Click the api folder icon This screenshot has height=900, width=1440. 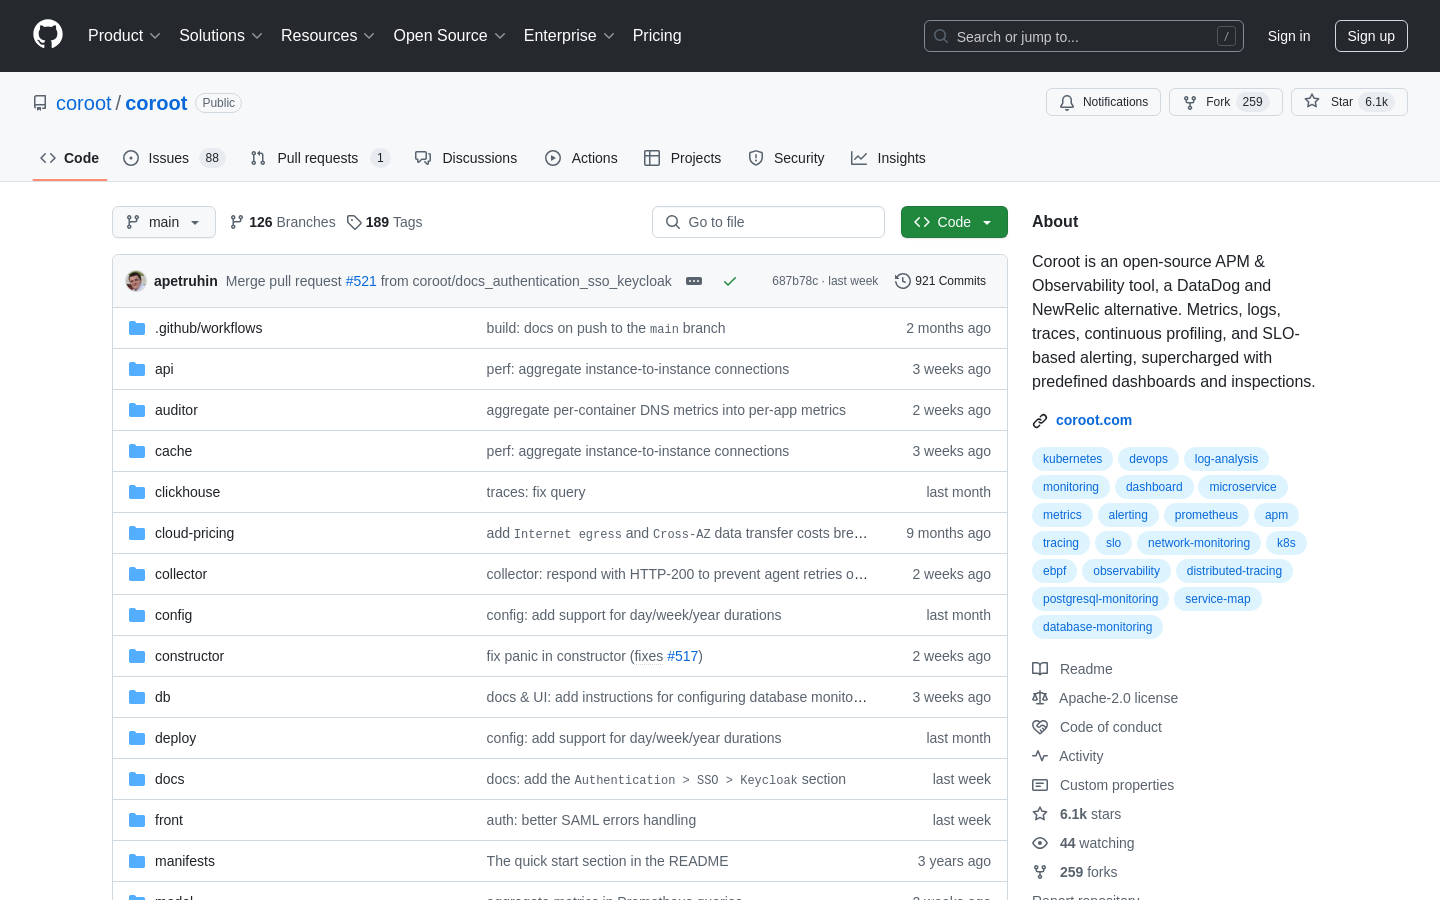[137, 369]
